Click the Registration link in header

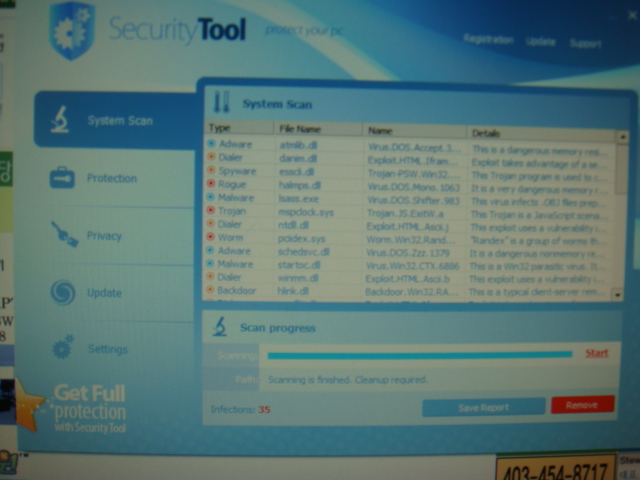(x=488, y=39)
